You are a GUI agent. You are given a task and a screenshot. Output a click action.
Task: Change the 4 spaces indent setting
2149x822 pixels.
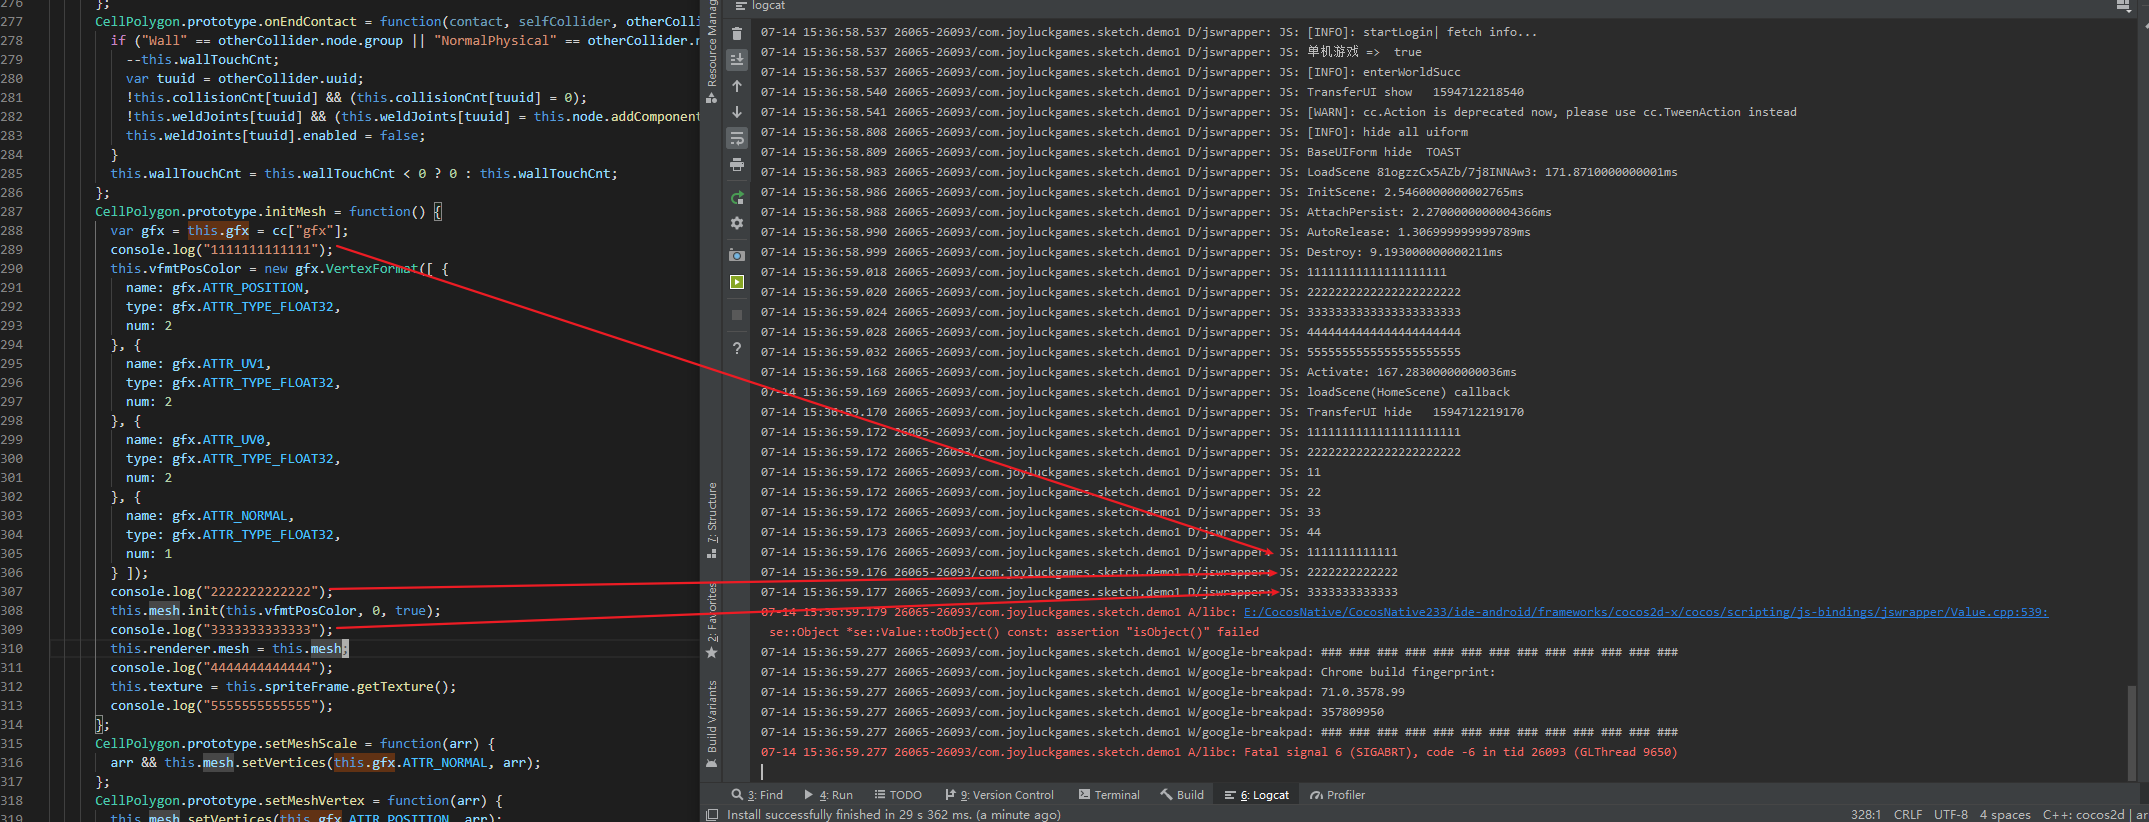2005,815
